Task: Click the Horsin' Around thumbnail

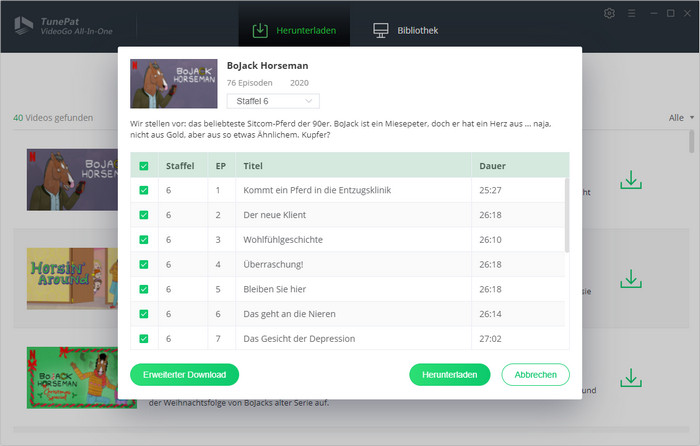Action: (x=72, y=279)
